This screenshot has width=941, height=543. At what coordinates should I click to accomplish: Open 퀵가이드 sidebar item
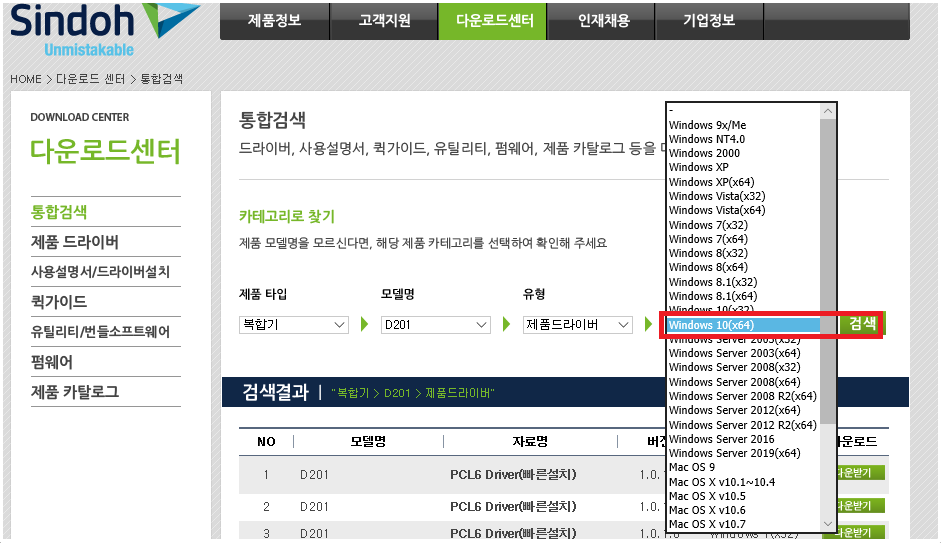pos(59,302)
